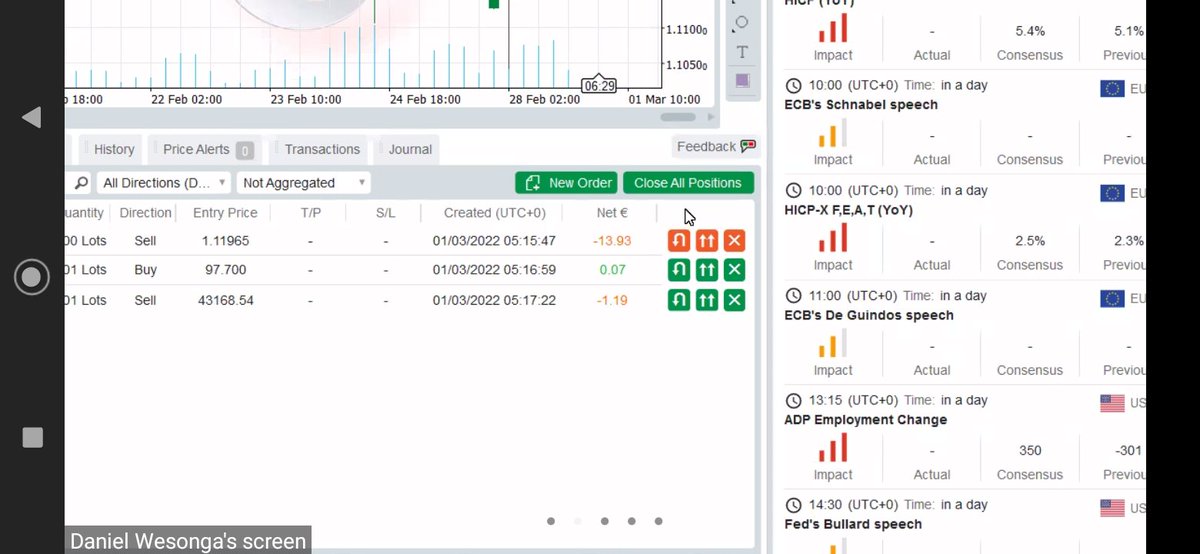Screen dimensions: 1200x554
Task: Open the Not Aggregated dropdown
Action: click(x=304, y=183)
